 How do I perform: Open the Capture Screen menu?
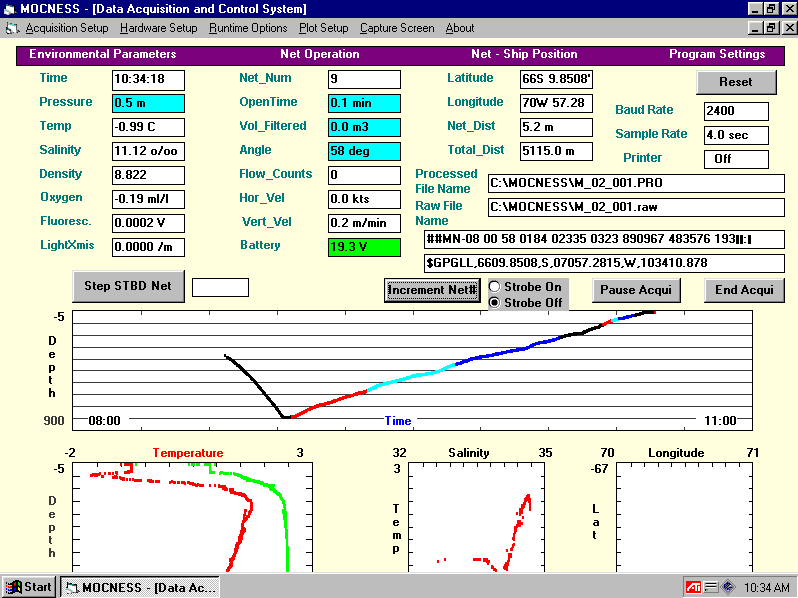click(x=397, y=28)
